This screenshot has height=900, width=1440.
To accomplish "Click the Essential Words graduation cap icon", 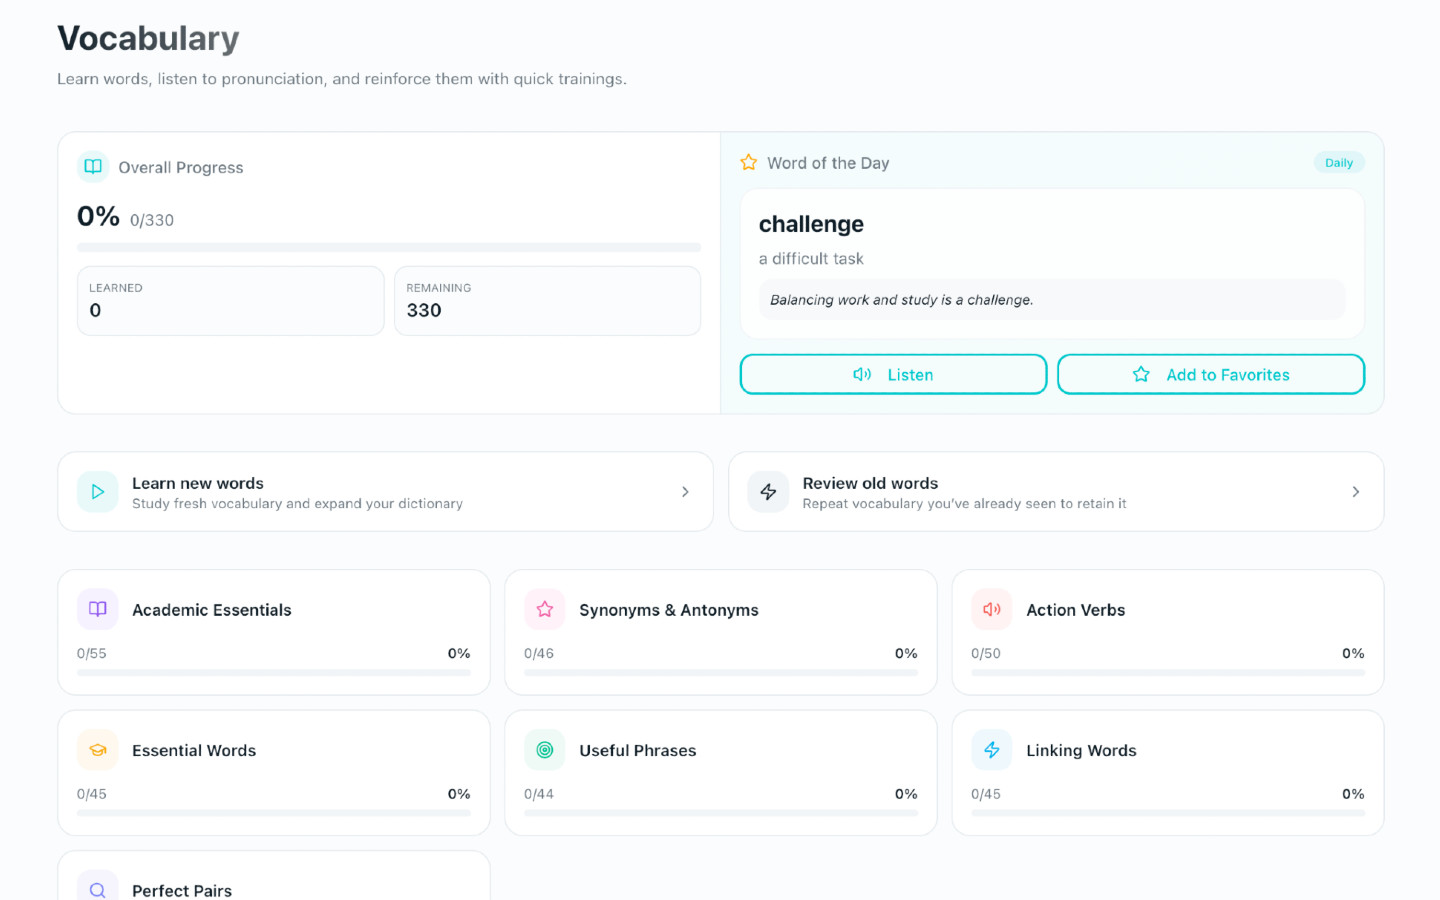I will pos(98,750).
